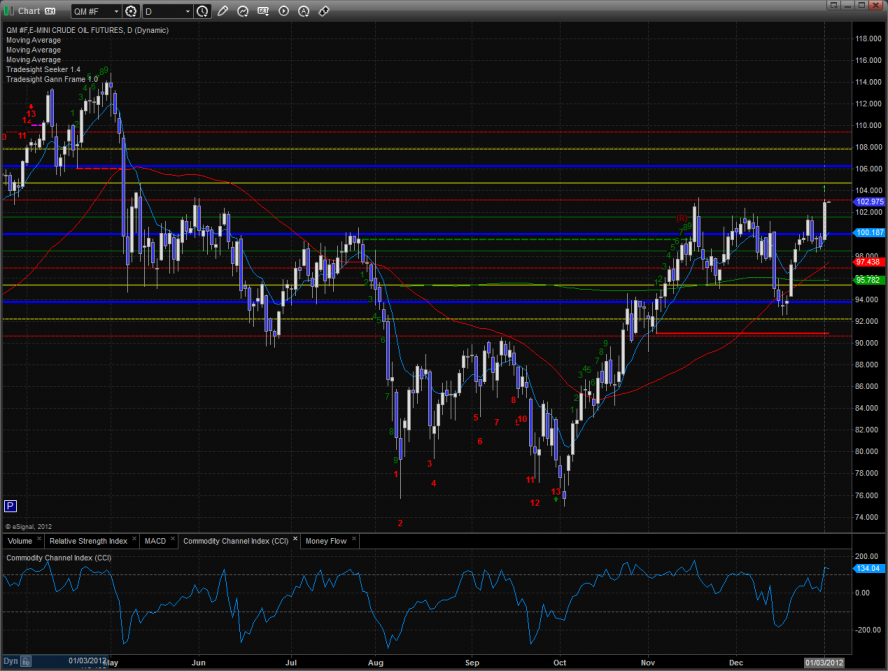Click the circled A auto-scale icon

[304, 11]
